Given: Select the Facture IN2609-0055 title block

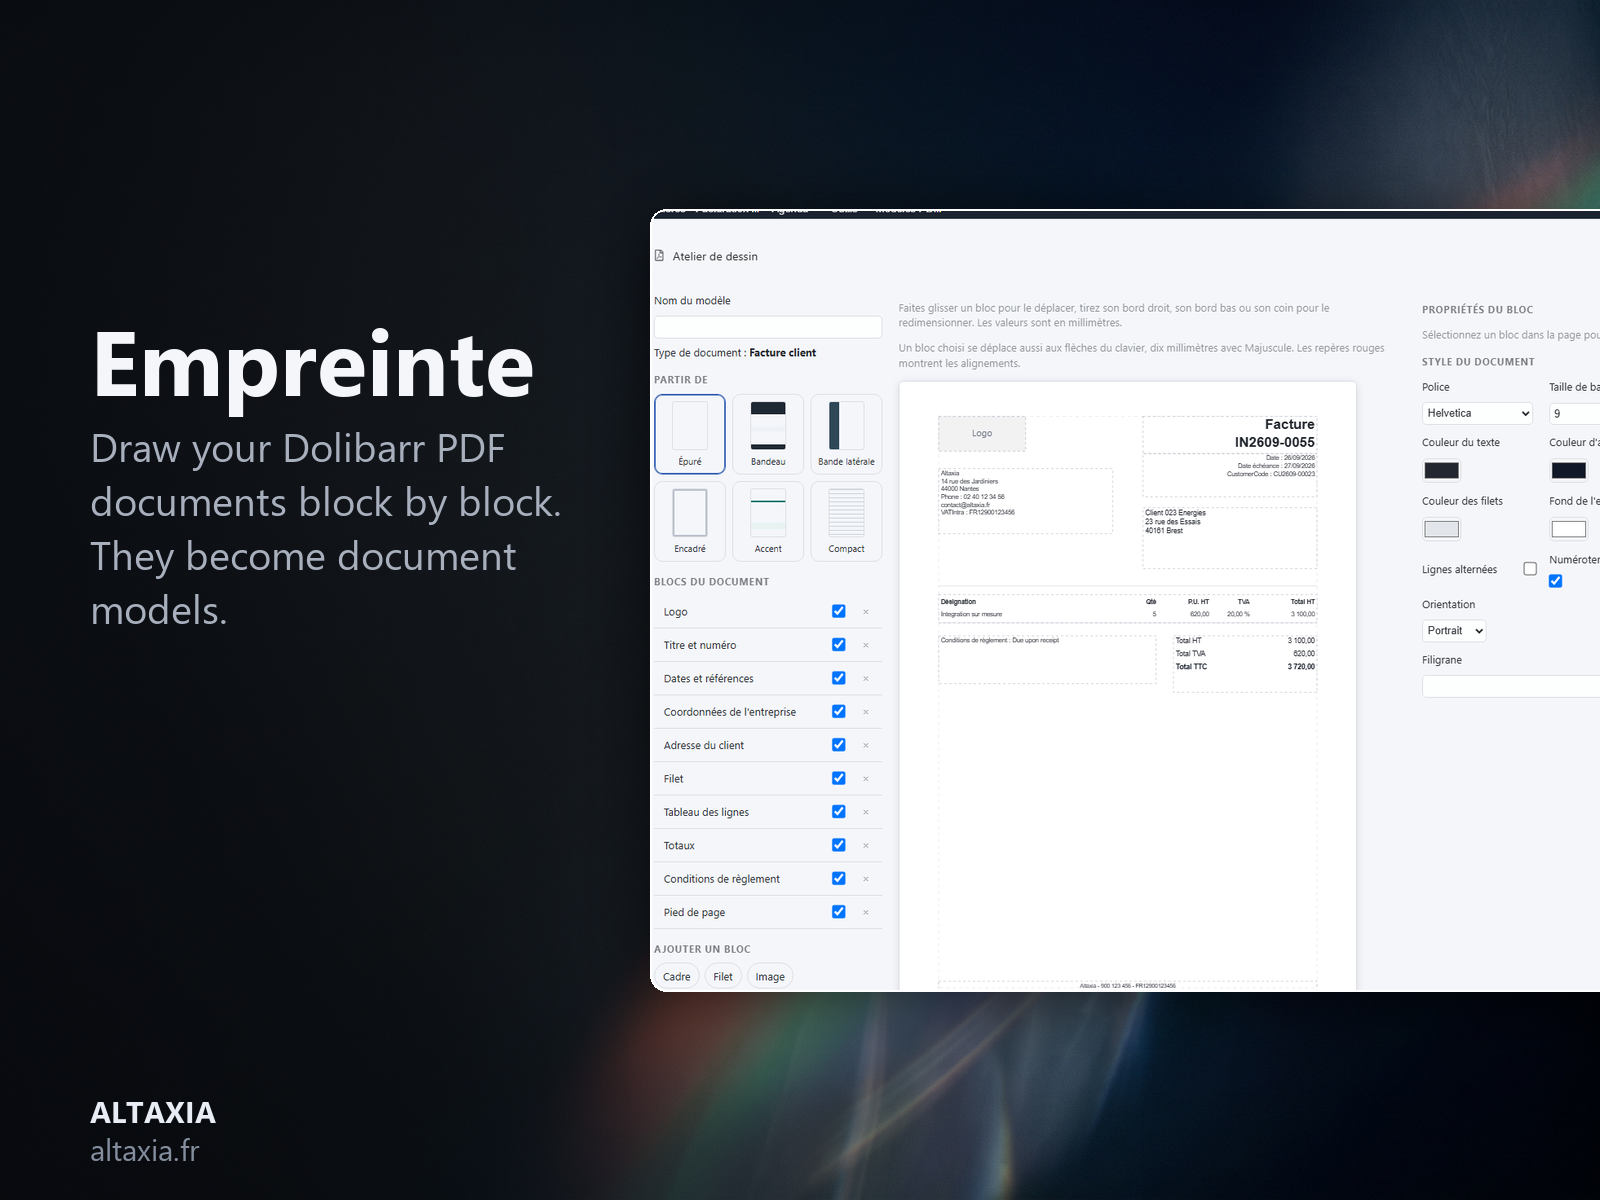Looking at the screenshot, I should pos(1230,434).
